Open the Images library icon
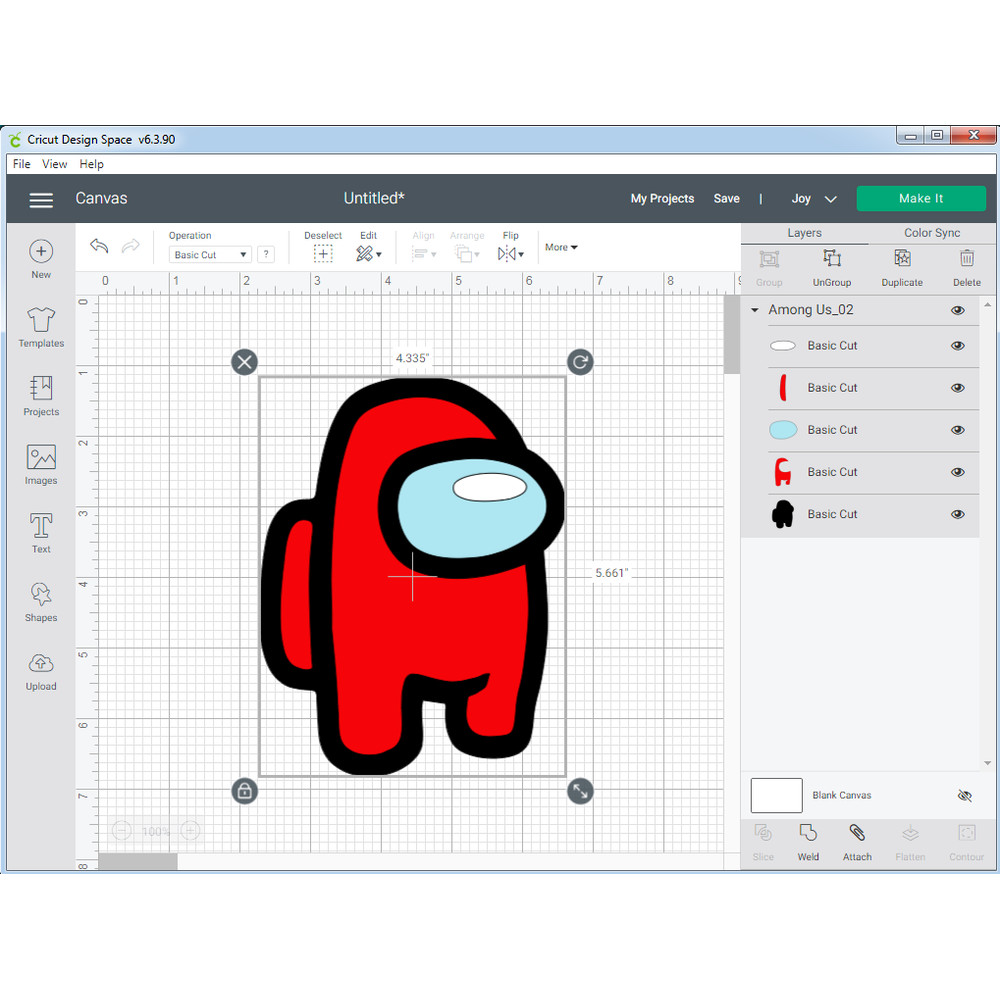 [41, 458]
